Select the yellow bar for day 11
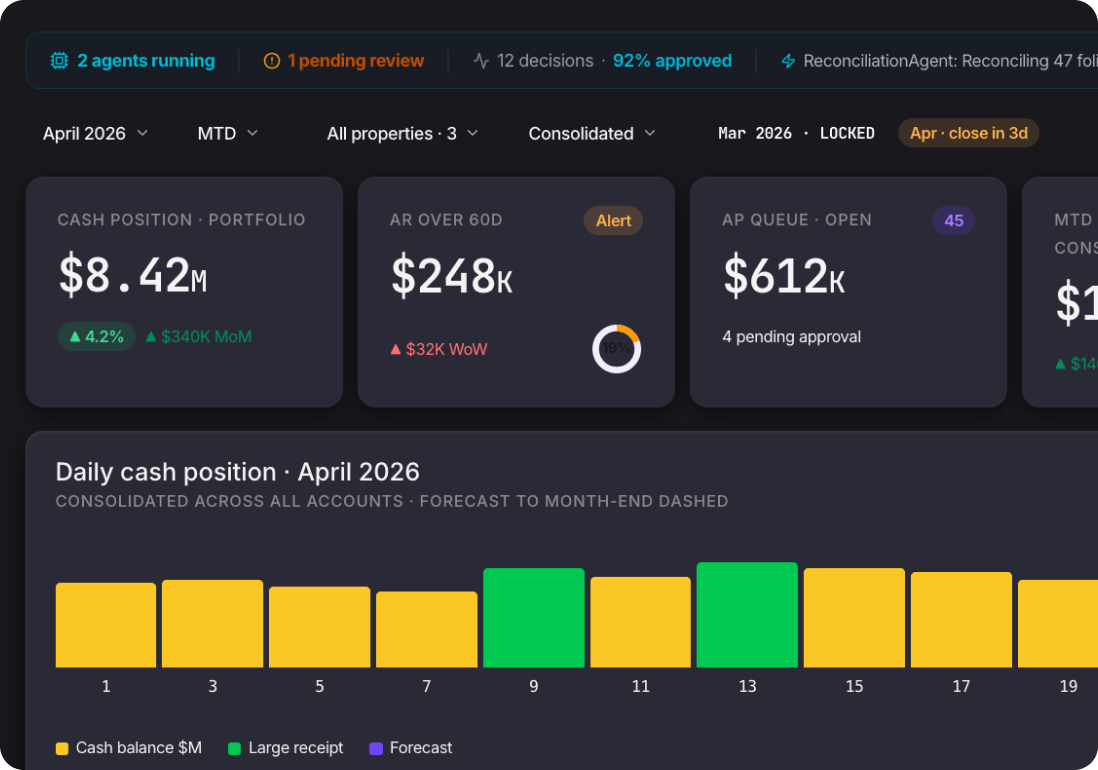The height and width of the screenshot is (770, 1098). (x=640, y=622)
